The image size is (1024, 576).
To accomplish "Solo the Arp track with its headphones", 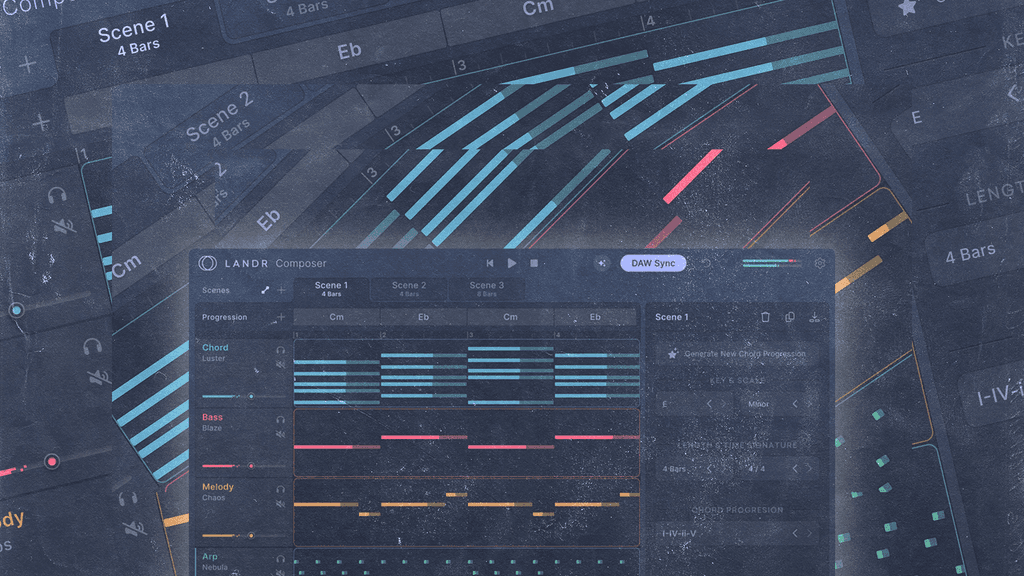I will click(281, 559).
